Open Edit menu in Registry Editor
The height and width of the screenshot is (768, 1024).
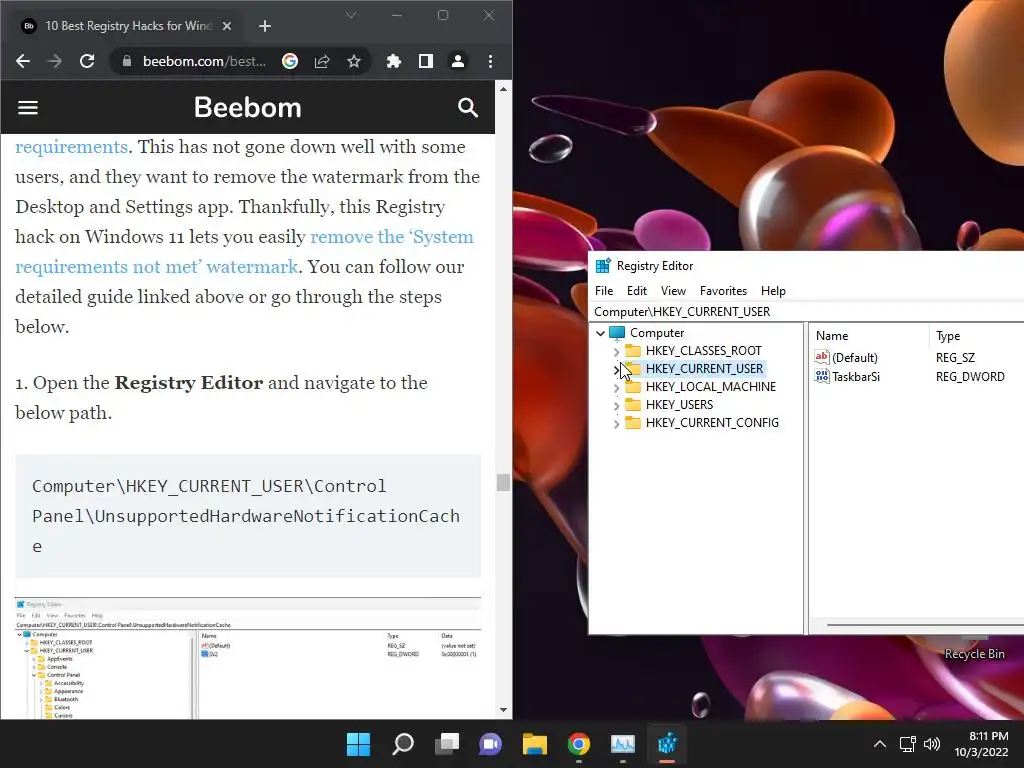pos(637,291)
